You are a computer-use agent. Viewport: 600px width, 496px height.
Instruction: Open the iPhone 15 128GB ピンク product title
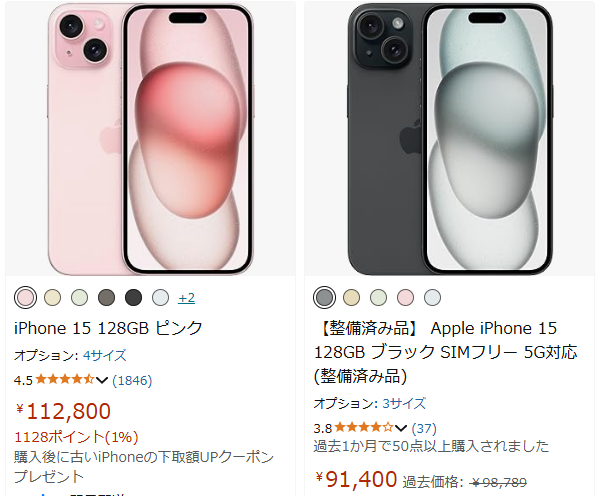[x=108, y=328]
